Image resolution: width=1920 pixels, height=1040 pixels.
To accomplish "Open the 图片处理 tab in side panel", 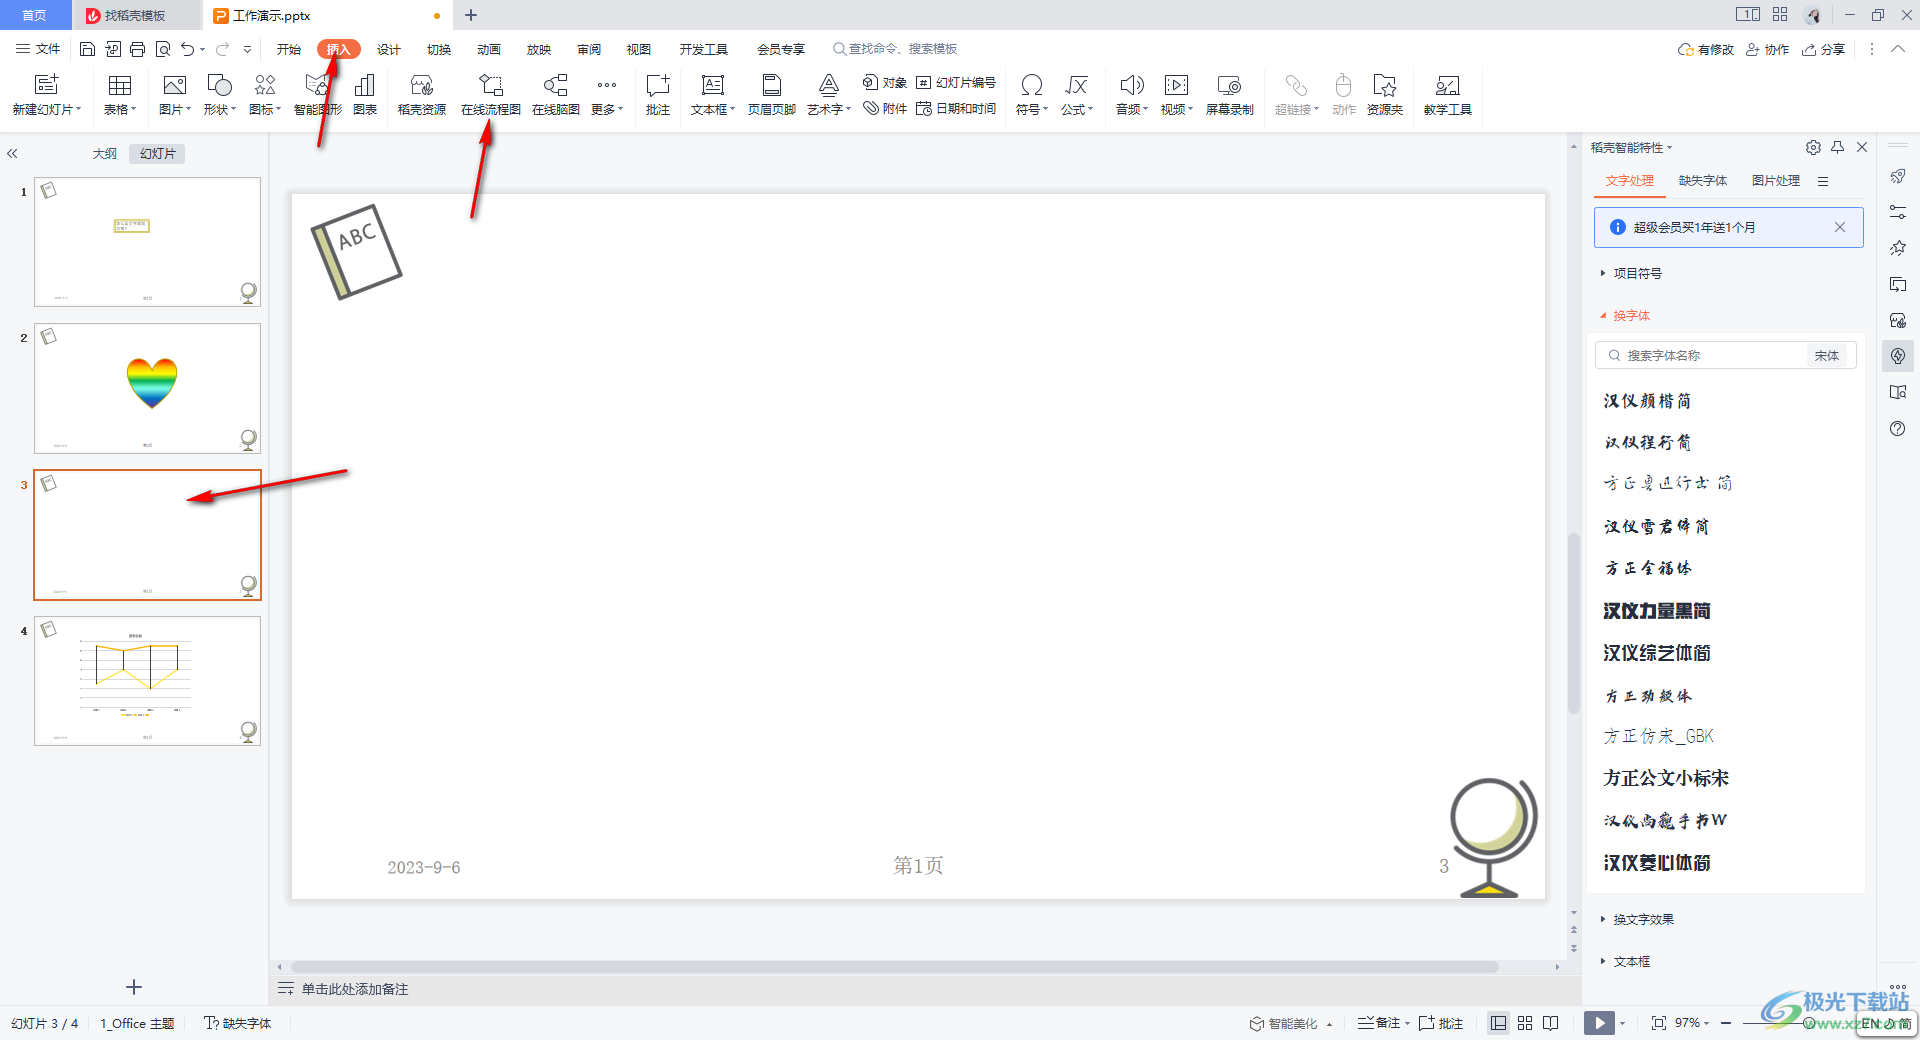I will [x=1776, y=181].
